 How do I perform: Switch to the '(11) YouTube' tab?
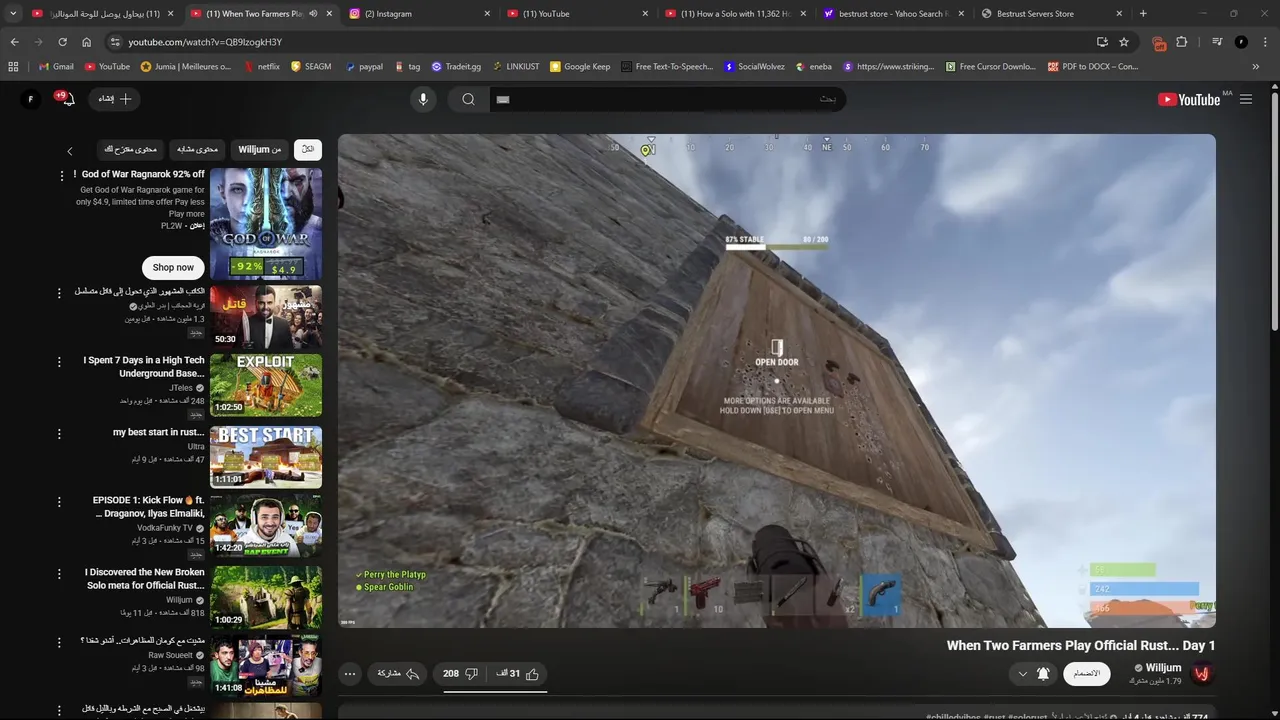tap(577, 14)
